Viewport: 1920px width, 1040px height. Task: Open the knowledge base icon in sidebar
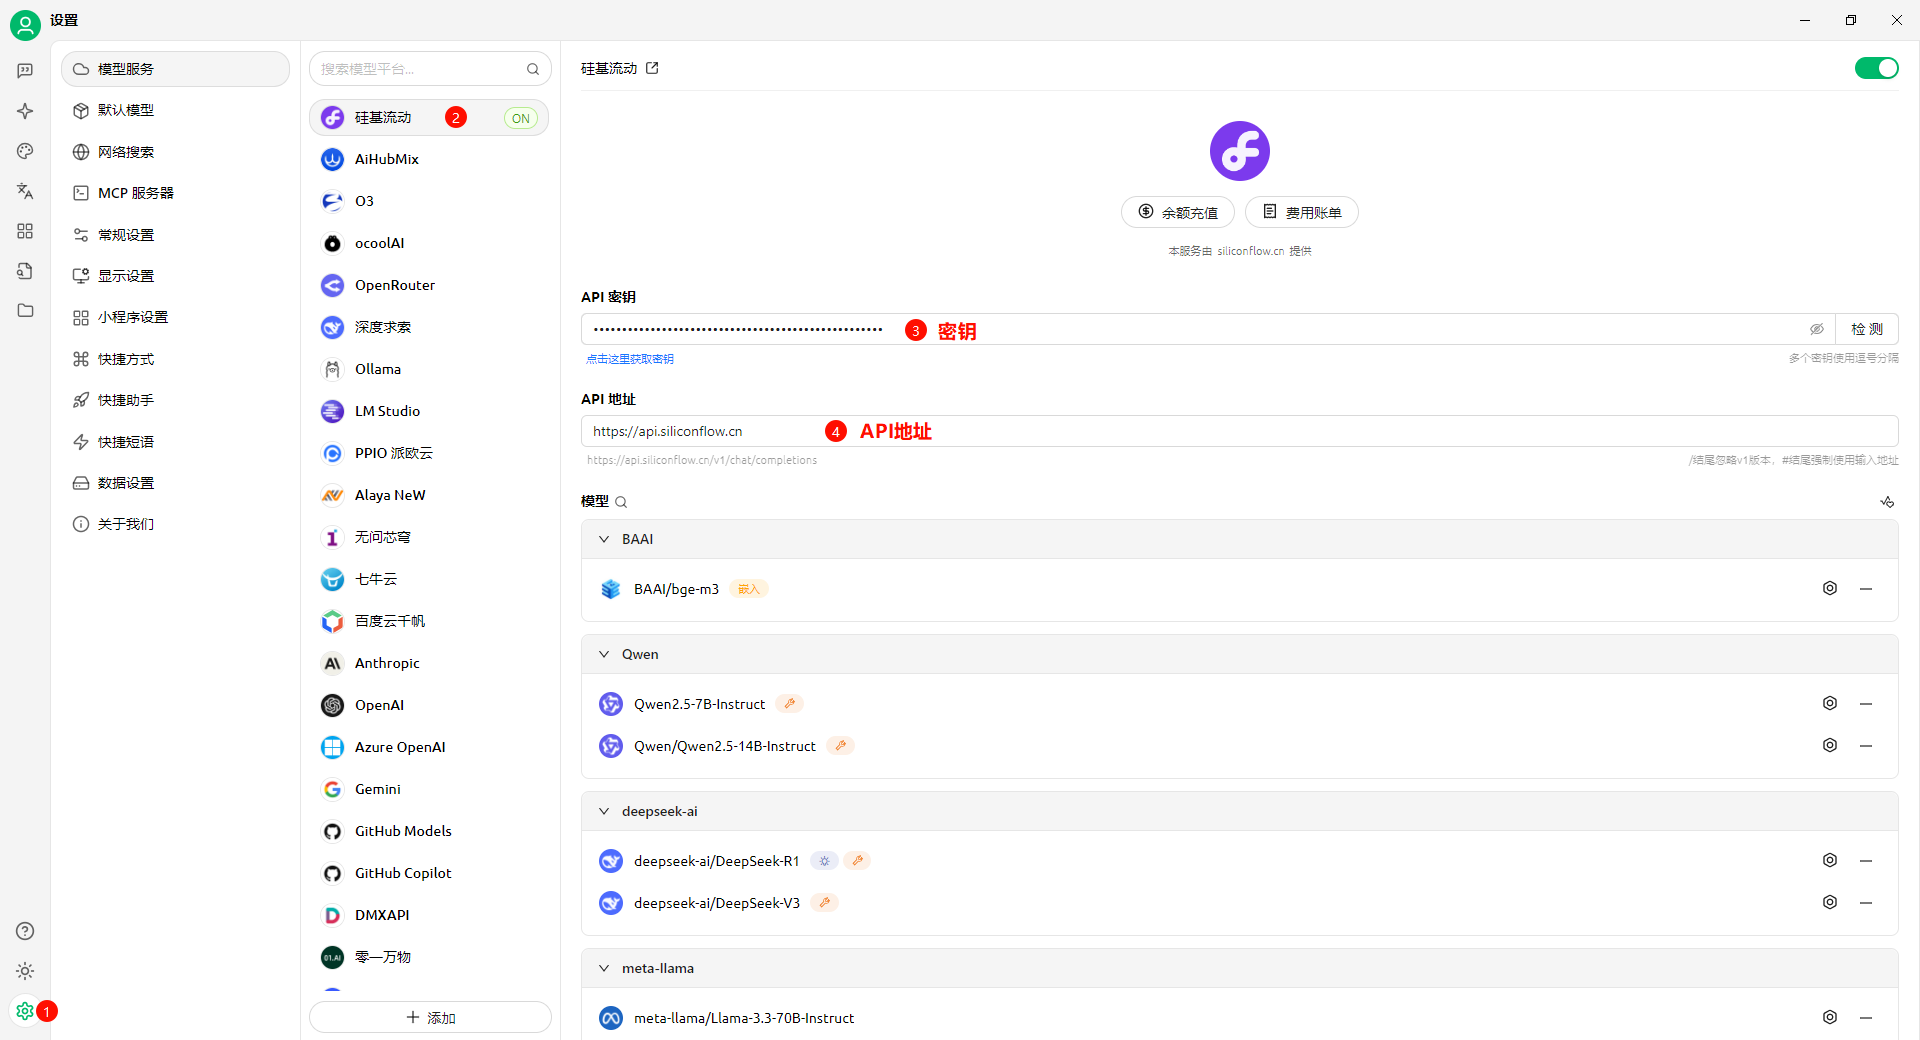[25, 271]
